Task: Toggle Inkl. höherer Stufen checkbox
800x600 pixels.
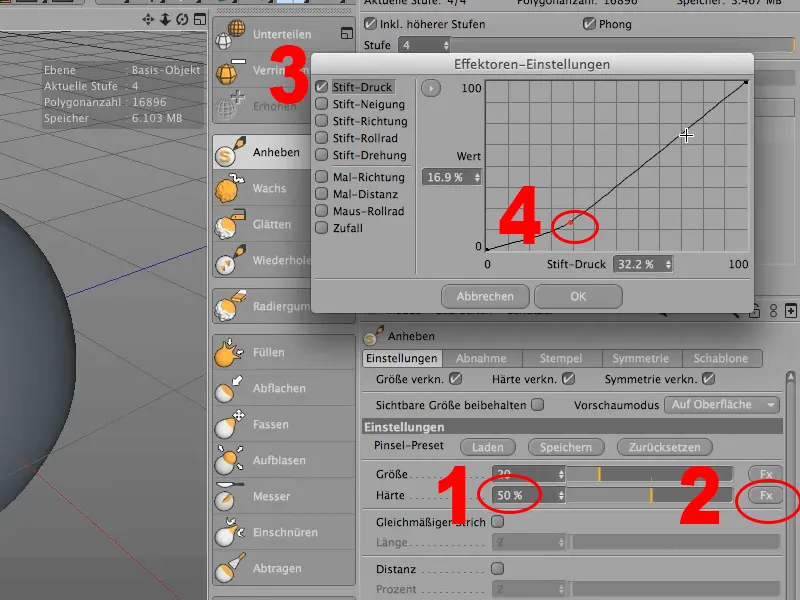Action: pos(370,24)
